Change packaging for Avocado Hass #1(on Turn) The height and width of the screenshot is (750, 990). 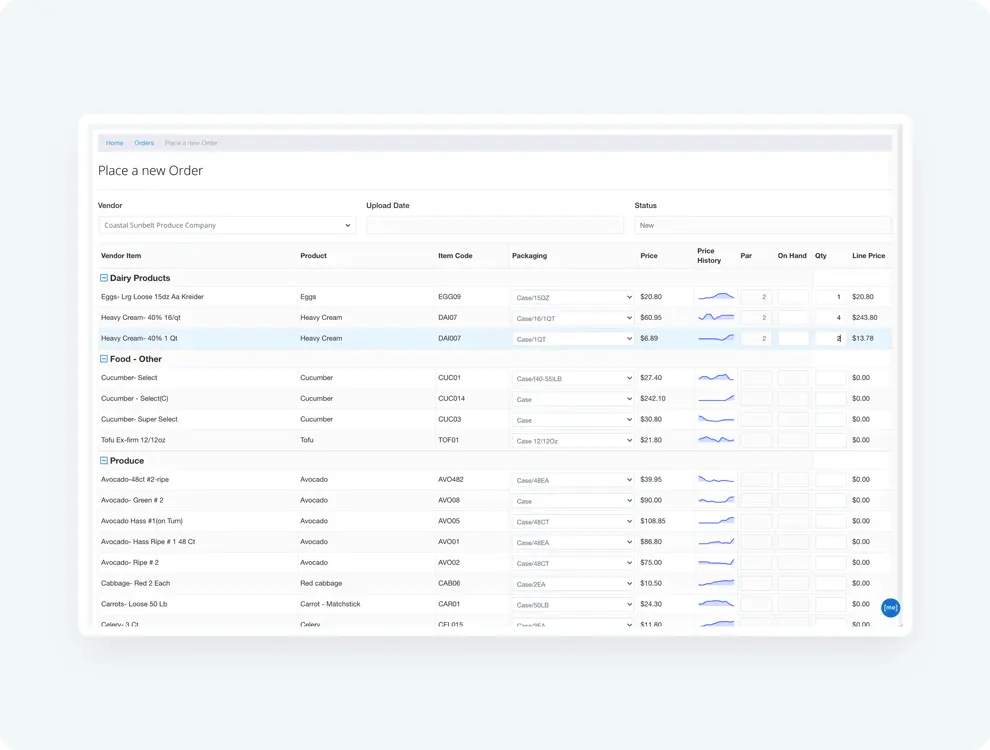coord(573,522)
